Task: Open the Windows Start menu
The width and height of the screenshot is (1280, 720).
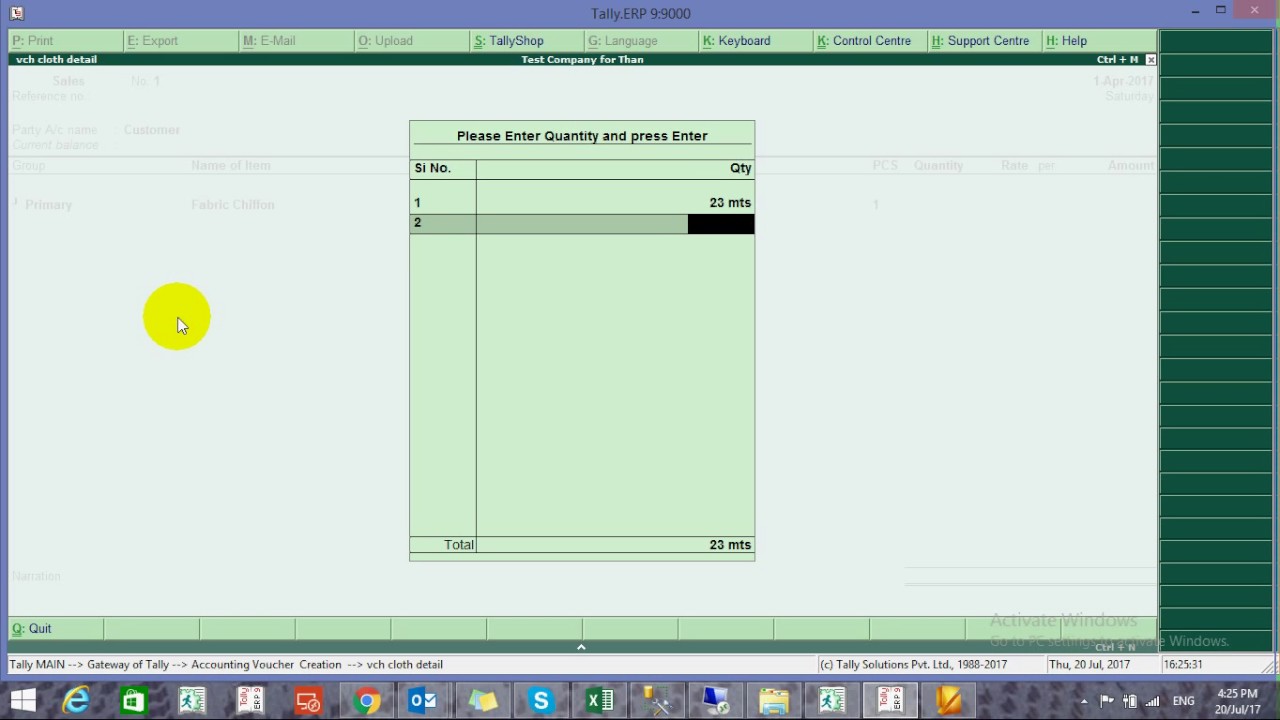Action: coord(23,701)
